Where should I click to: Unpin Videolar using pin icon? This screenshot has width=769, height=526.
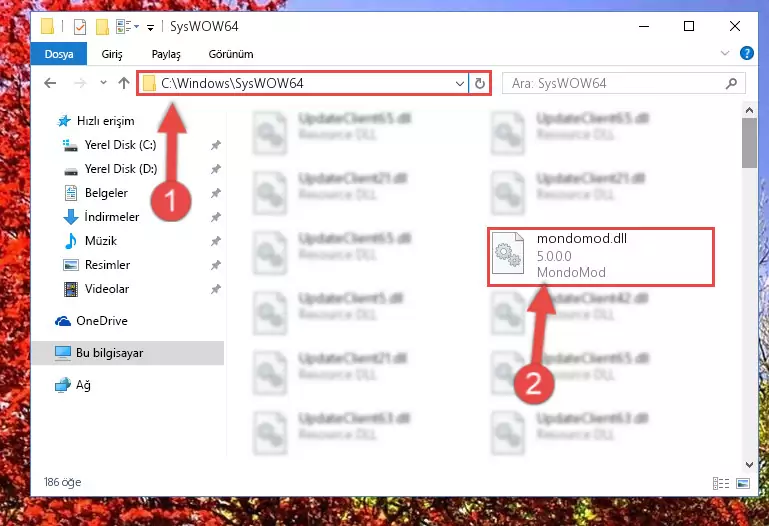[215, 289]
